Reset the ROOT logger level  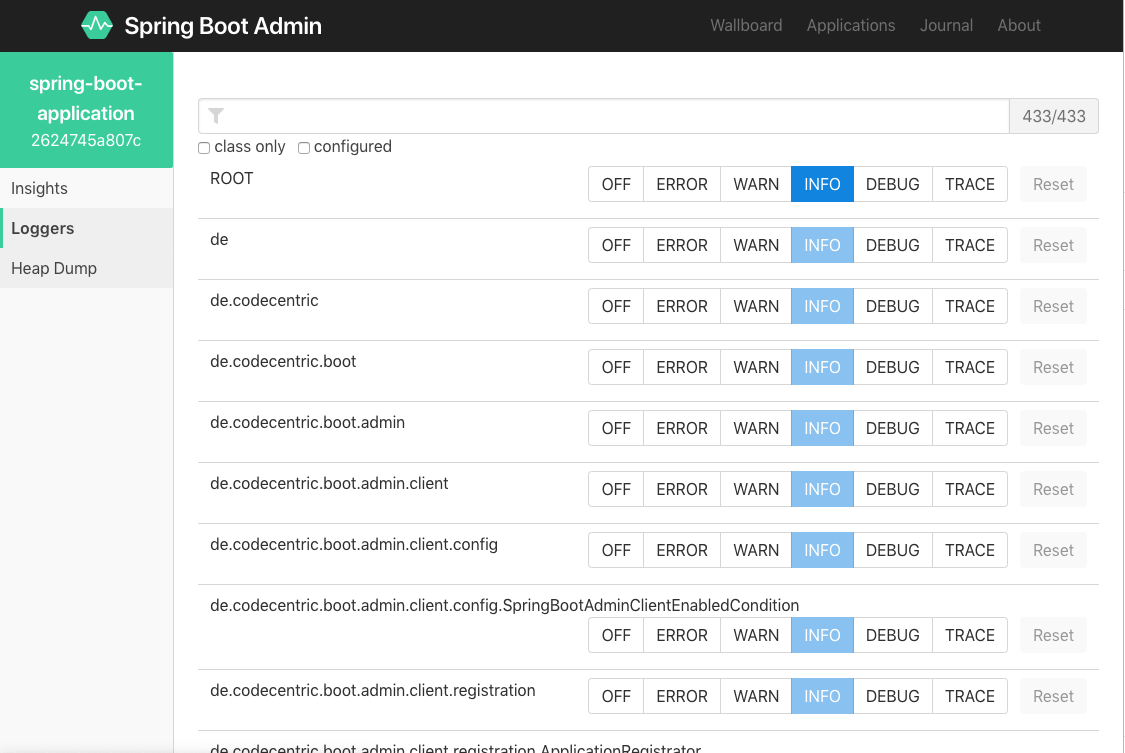click(1052, 184)
